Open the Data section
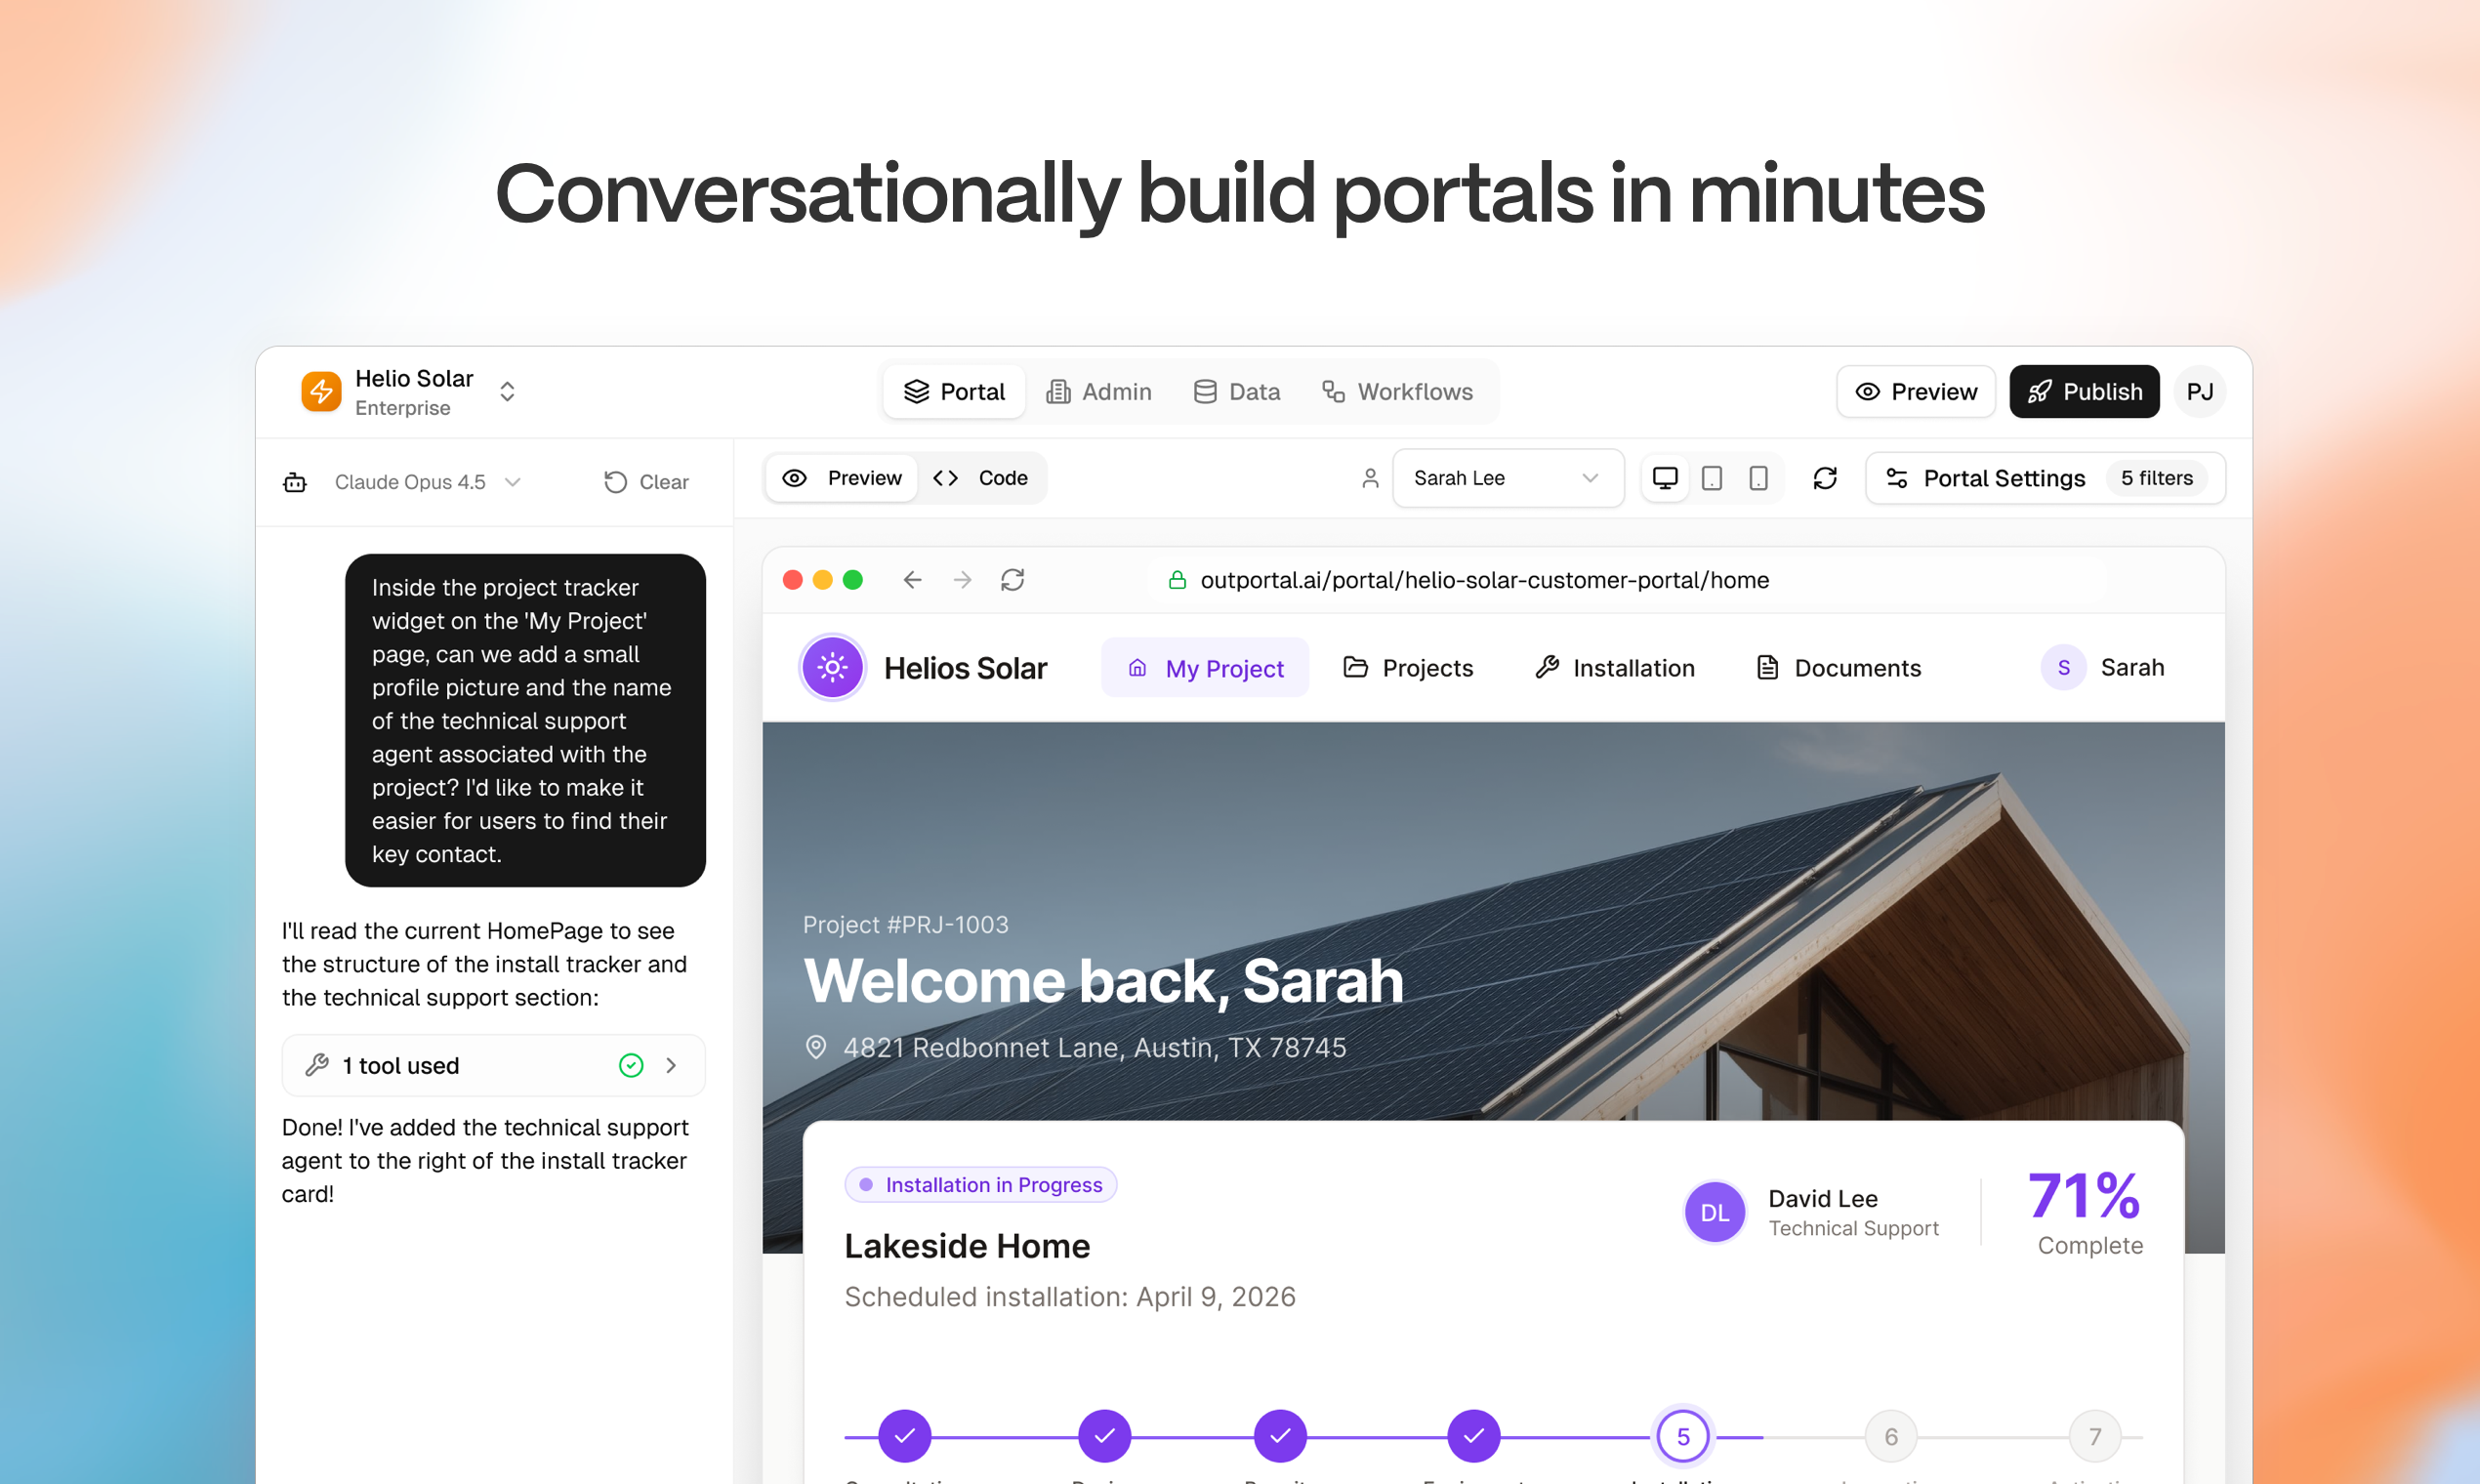Viewport: 2480px width, 1484px height. (1237, 391)
